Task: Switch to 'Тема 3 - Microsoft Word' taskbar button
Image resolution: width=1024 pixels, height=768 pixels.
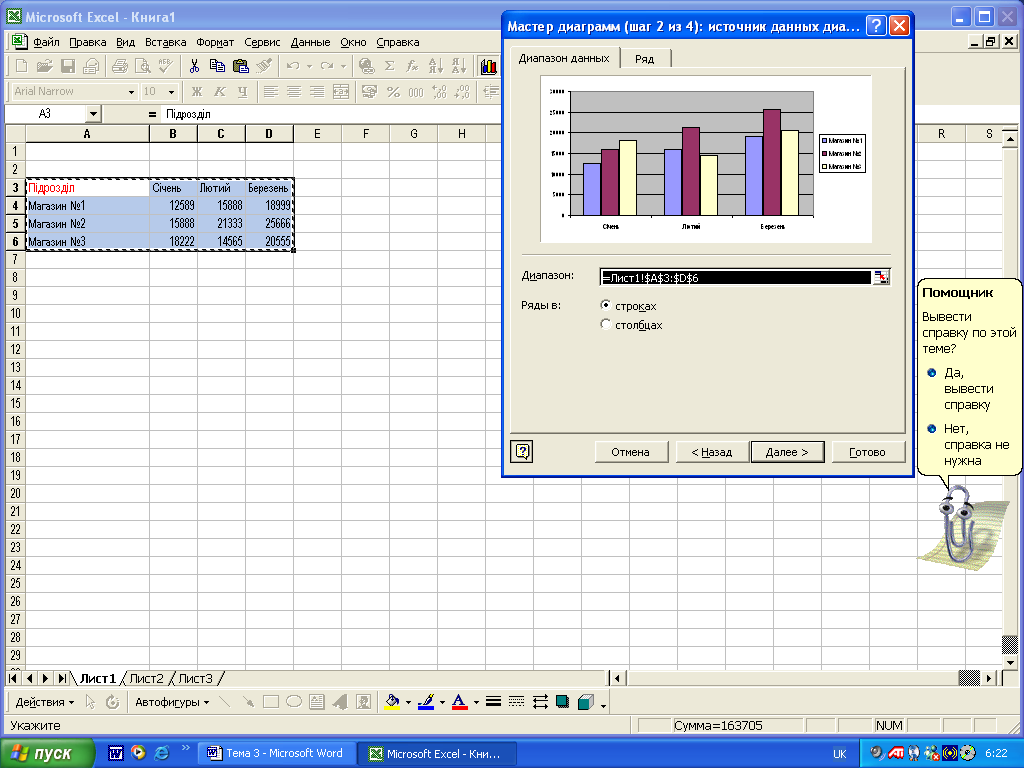Action: (277, 753)
